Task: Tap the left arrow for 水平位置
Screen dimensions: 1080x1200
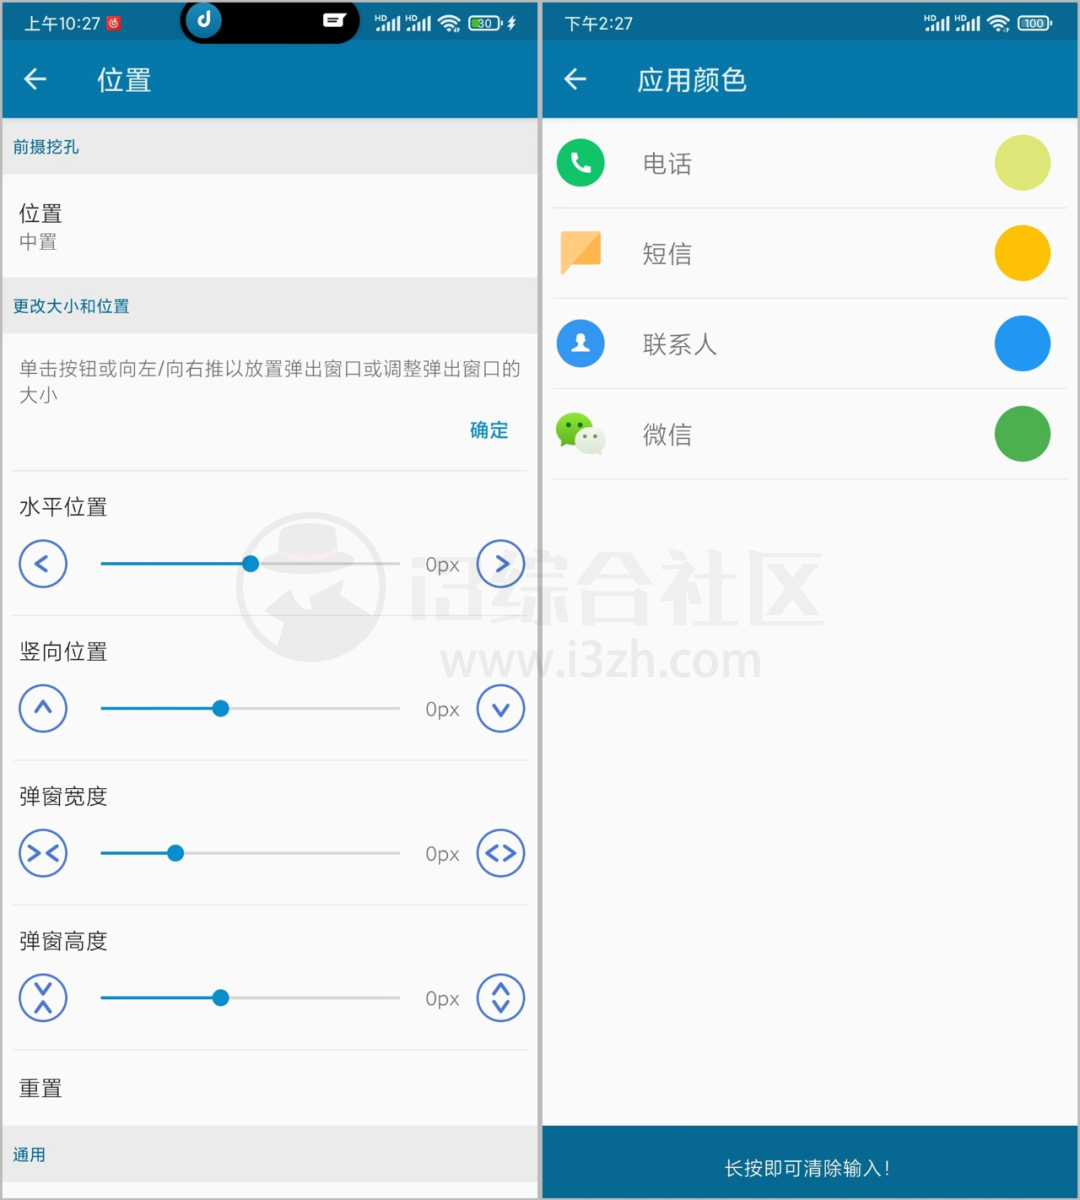Action: coord(43,564)
